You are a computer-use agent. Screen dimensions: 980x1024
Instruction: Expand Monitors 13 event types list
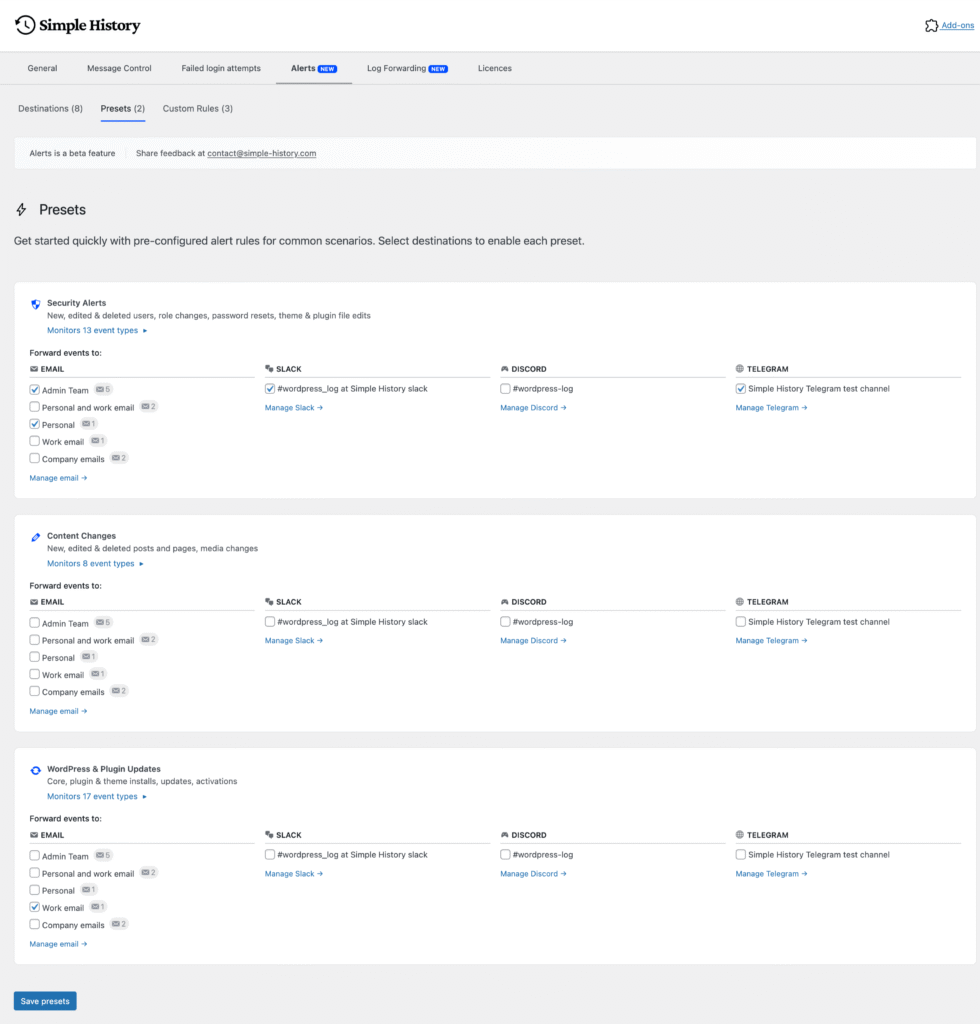[97, 330]
